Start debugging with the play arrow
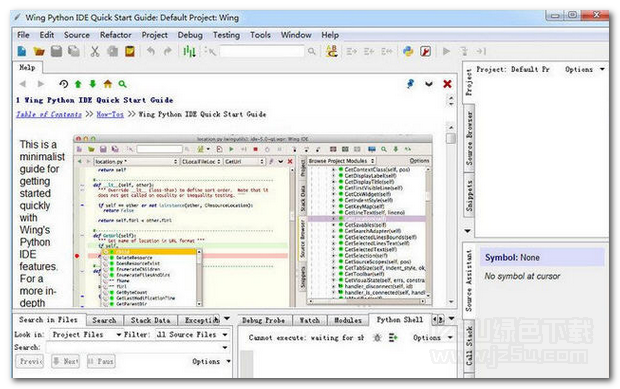The image size is (620, 389). tap(446, 51)
